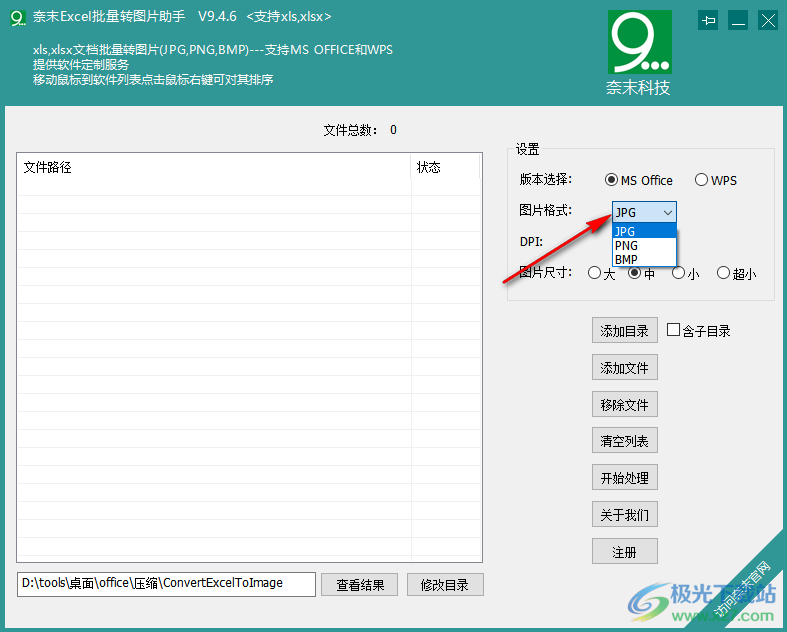Click the DPI label
The image size is (787, 632).
click(531, 241)
